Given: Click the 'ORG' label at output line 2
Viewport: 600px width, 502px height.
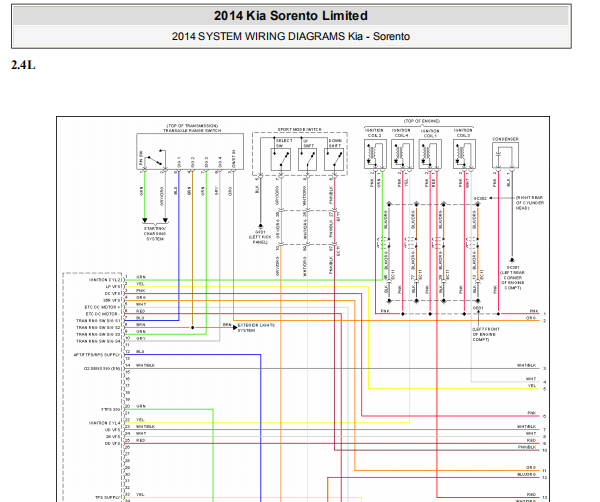Looking at the screenshot, I should pos(531,318).
